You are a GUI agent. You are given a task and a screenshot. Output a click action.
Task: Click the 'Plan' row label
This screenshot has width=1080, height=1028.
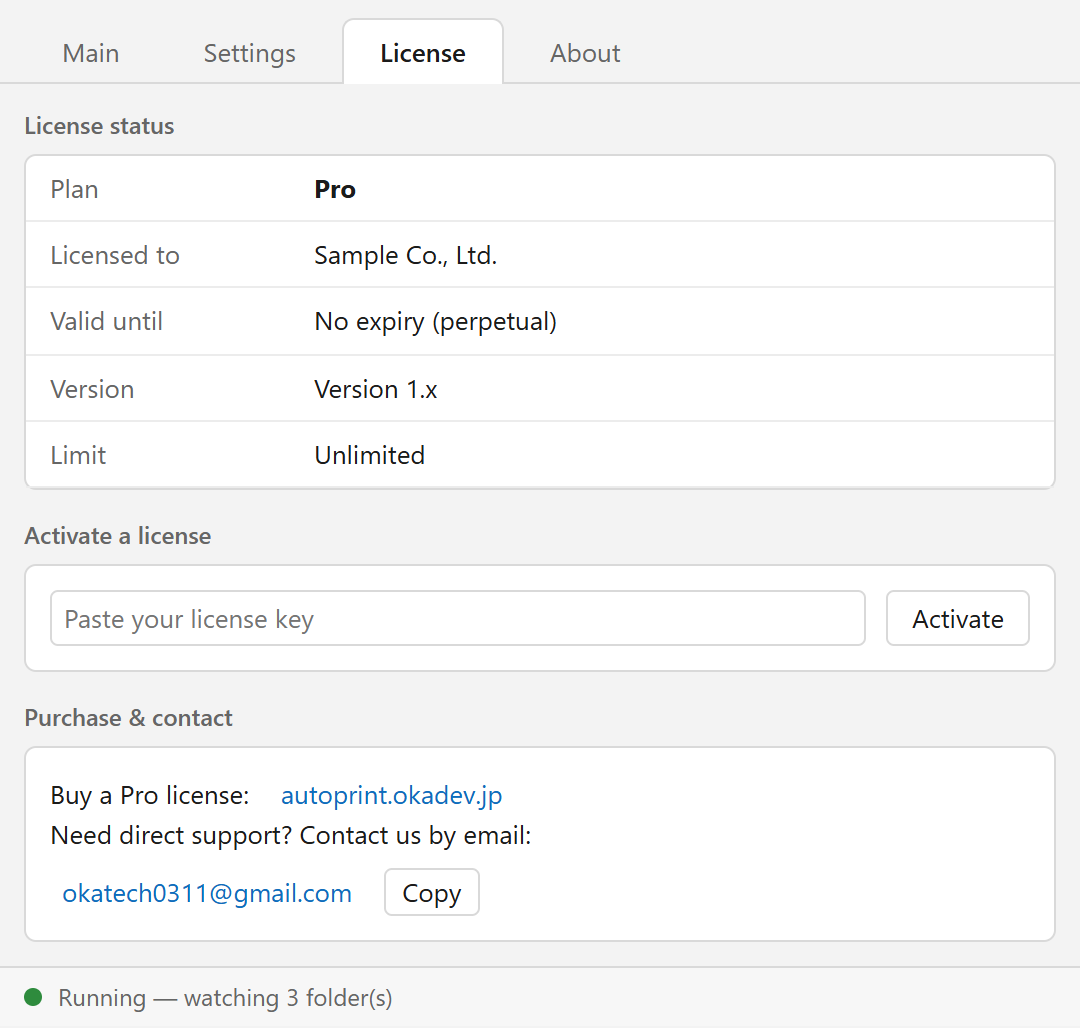[74, 189]
